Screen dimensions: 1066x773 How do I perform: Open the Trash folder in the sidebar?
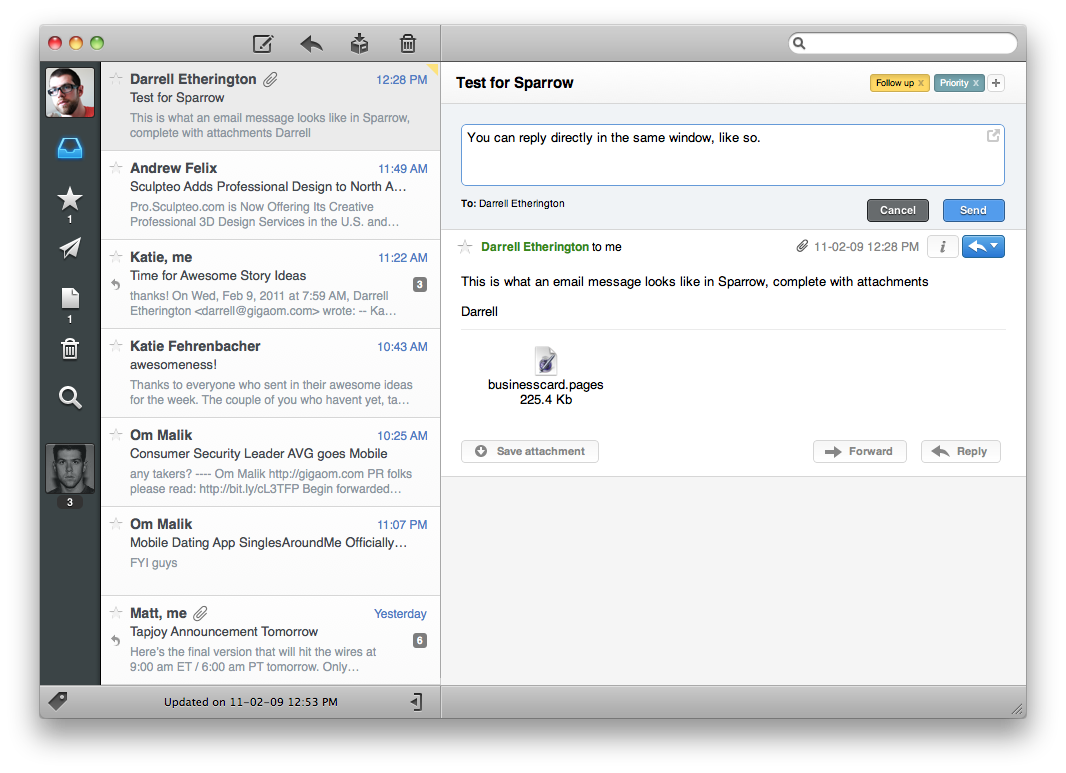70,349
